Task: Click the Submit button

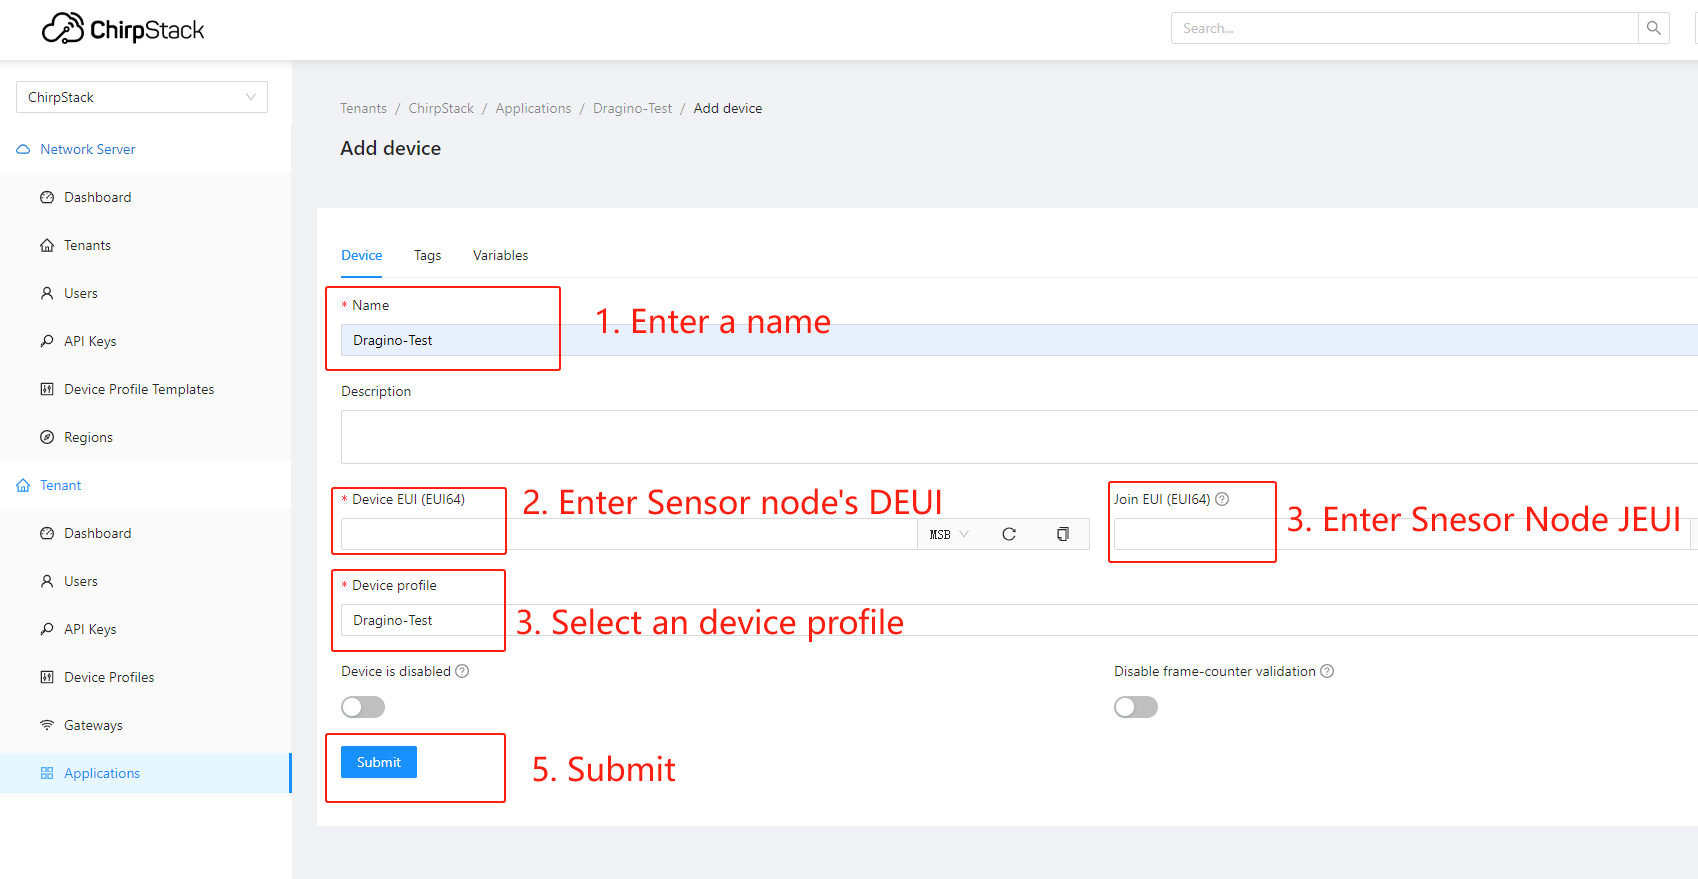Action: coord(379,762)
